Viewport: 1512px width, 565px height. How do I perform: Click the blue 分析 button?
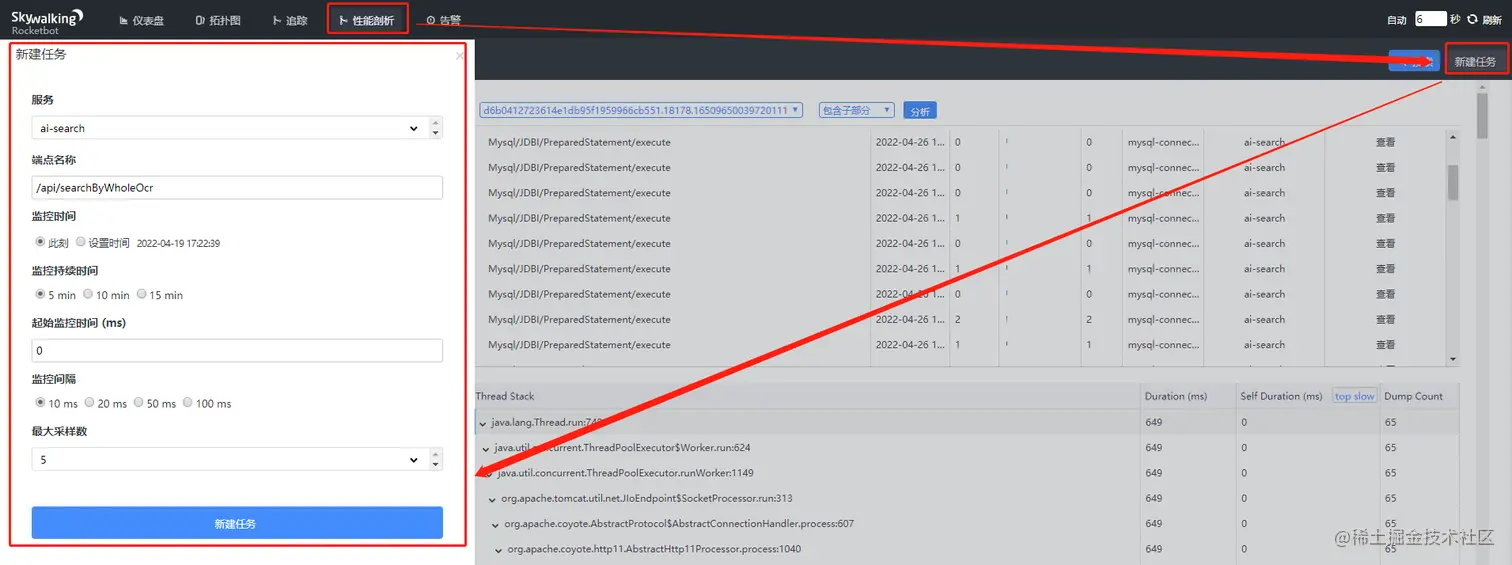pos(920,110)
